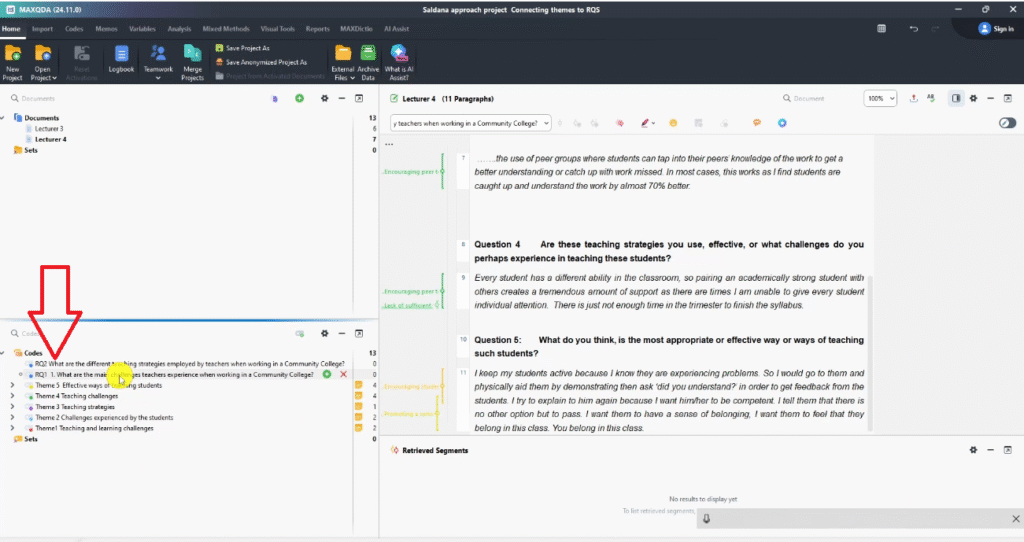Toggle the sidebar display in document browser
The width and height of the screenshot is (1024, 542).
coord(956,98)
